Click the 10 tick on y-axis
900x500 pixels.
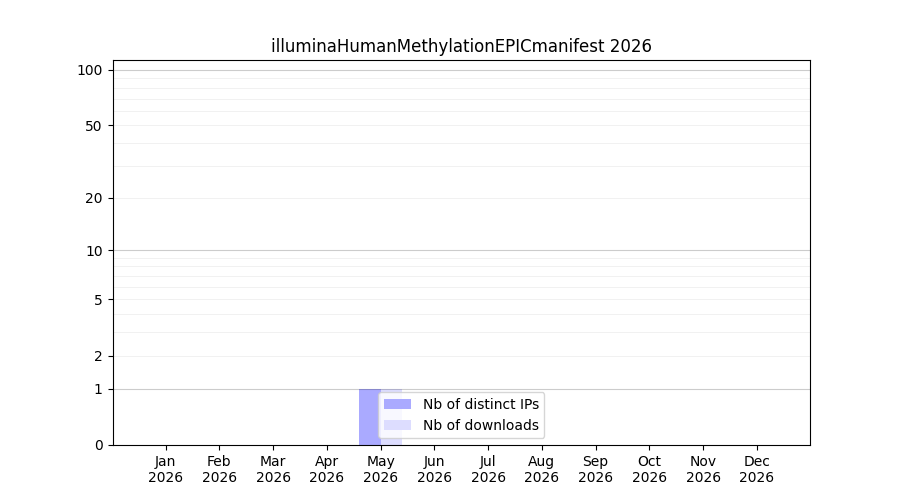(94, 251)
